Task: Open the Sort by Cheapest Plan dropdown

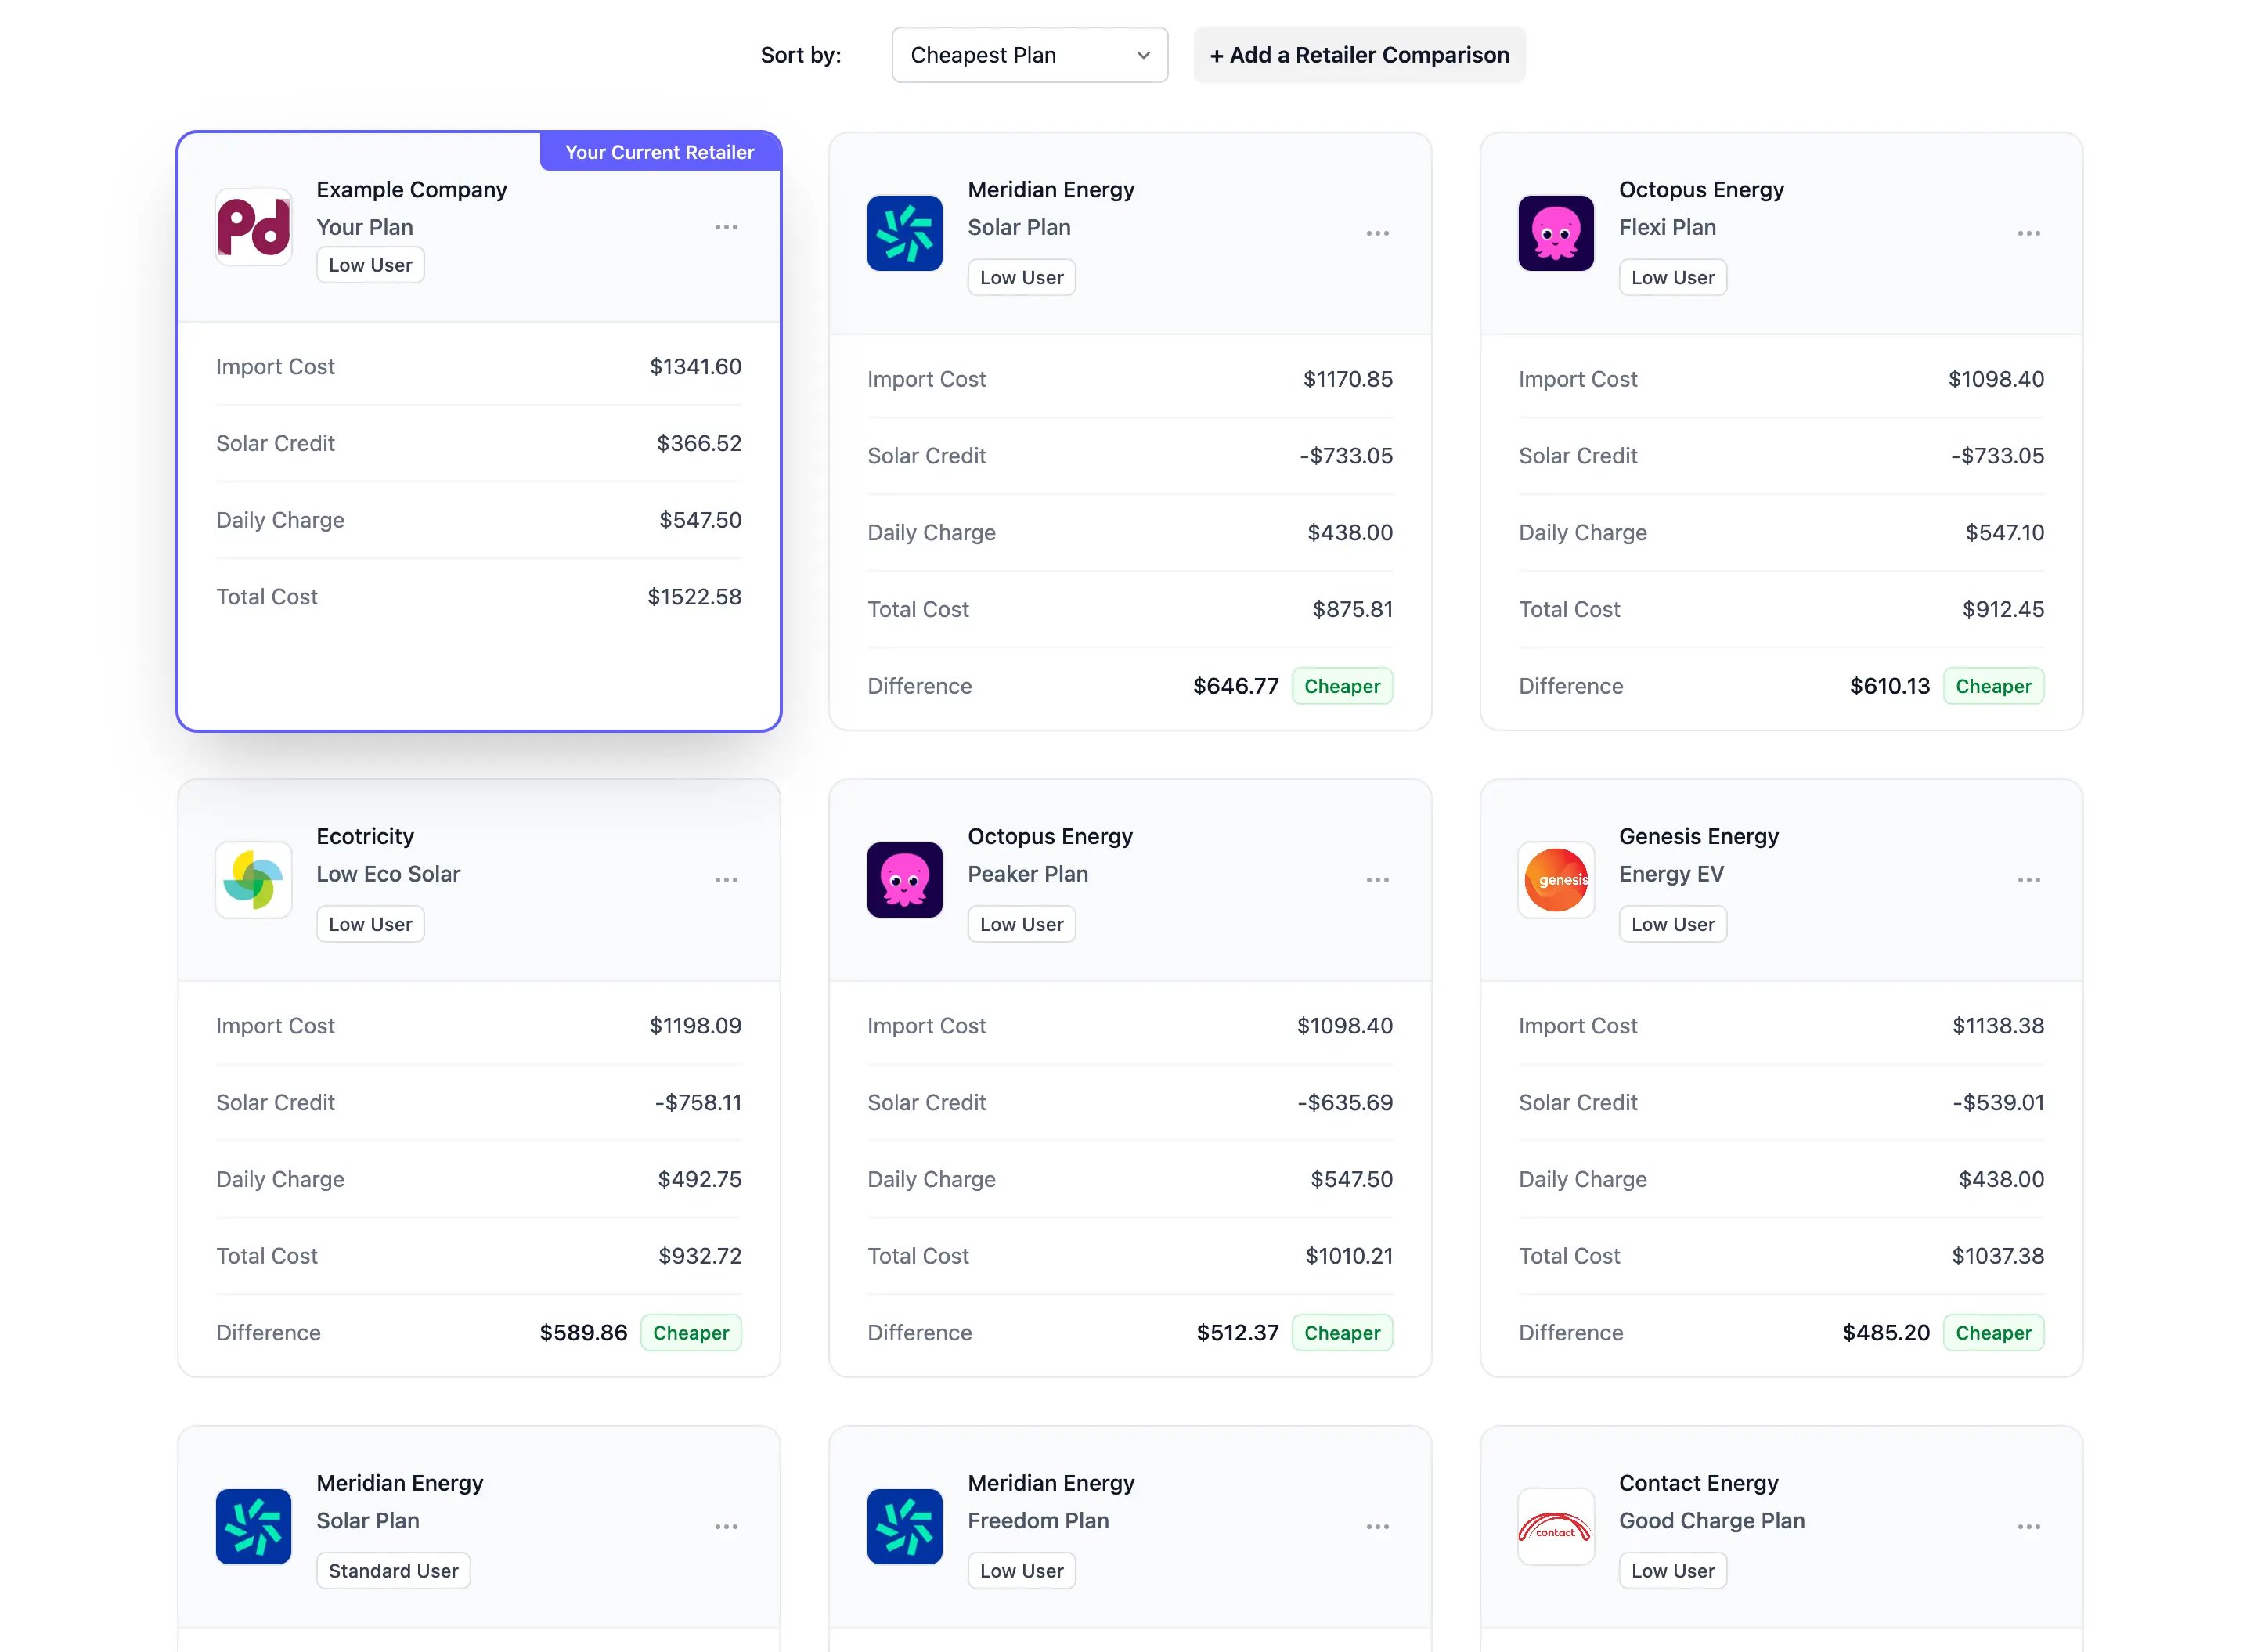Action: click(x=1028, y=55)
